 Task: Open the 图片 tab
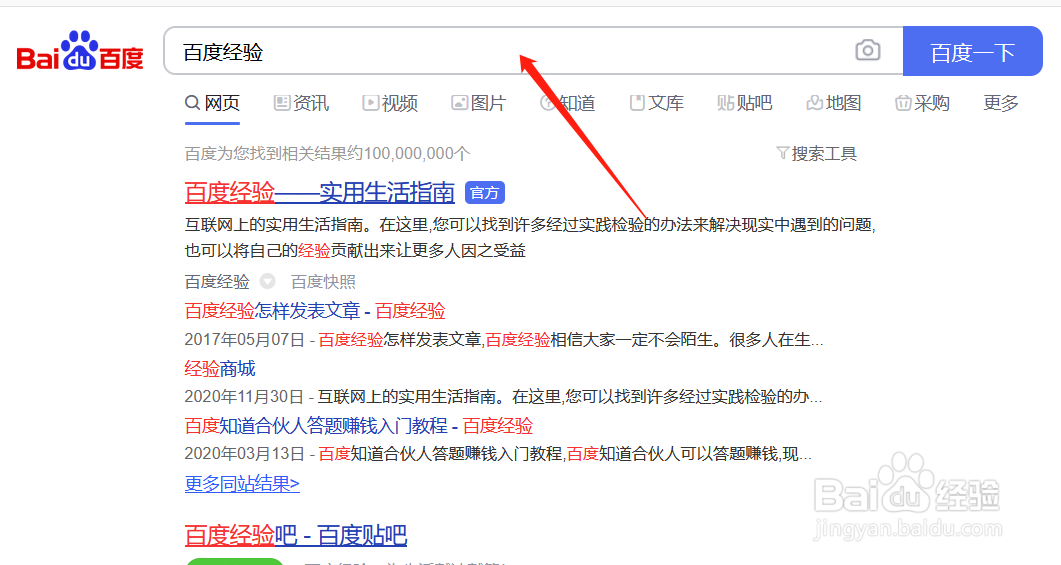click(478, 103)
